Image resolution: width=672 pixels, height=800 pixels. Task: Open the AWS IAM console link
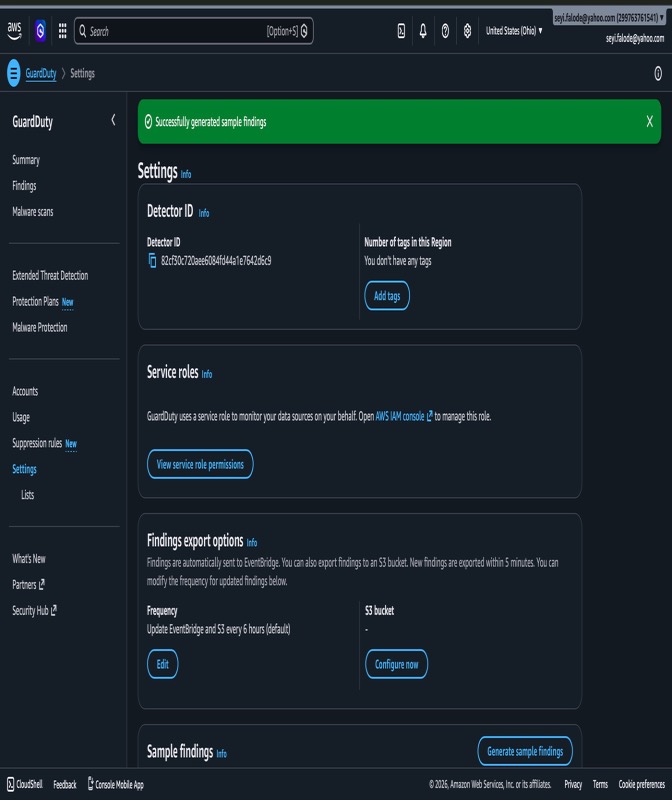coord(404,416)
